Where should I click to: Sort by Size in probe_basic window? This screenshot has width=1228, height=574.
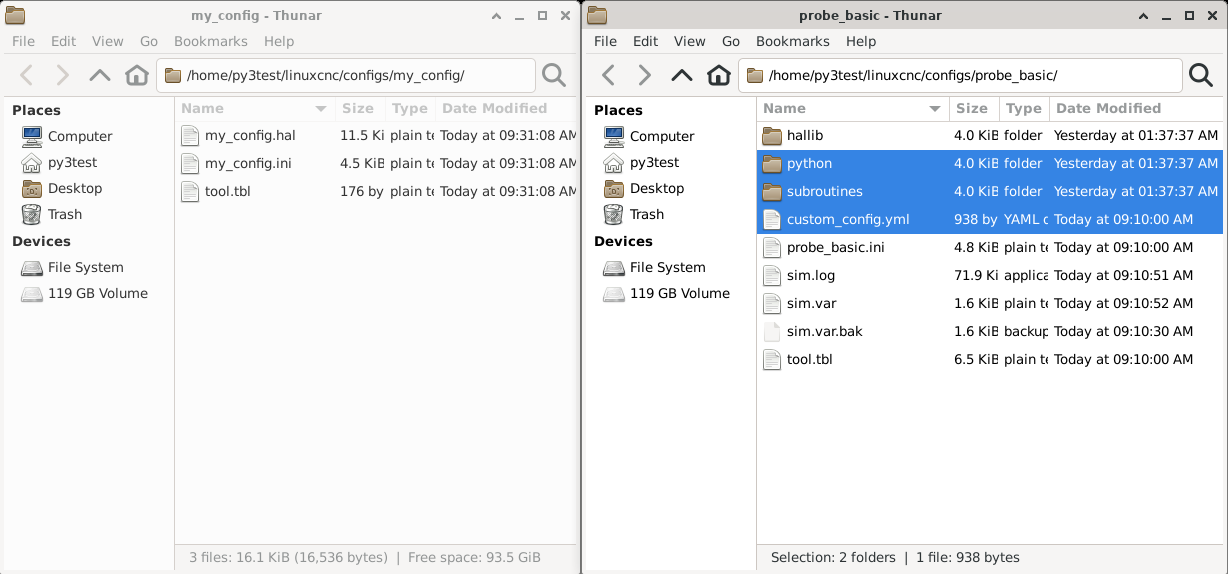pos(974,108)
